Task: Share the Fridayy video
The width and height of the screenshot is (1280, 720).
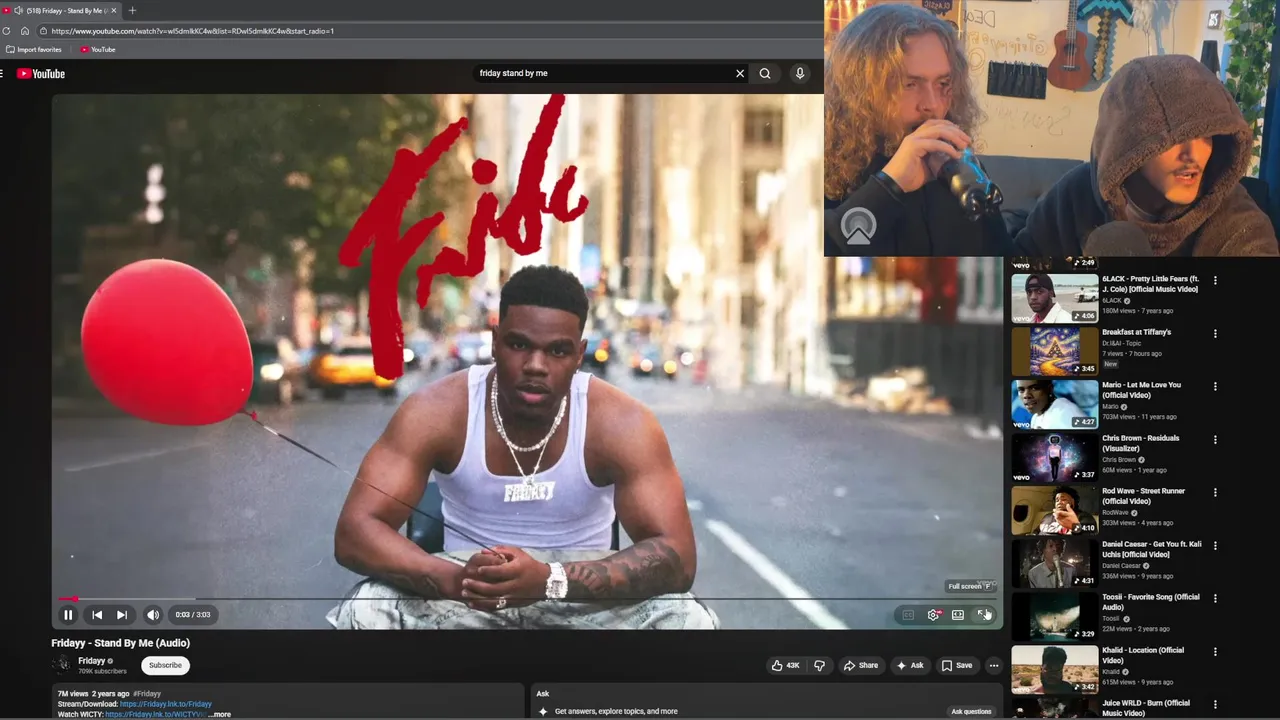Action: pos(860,665)
